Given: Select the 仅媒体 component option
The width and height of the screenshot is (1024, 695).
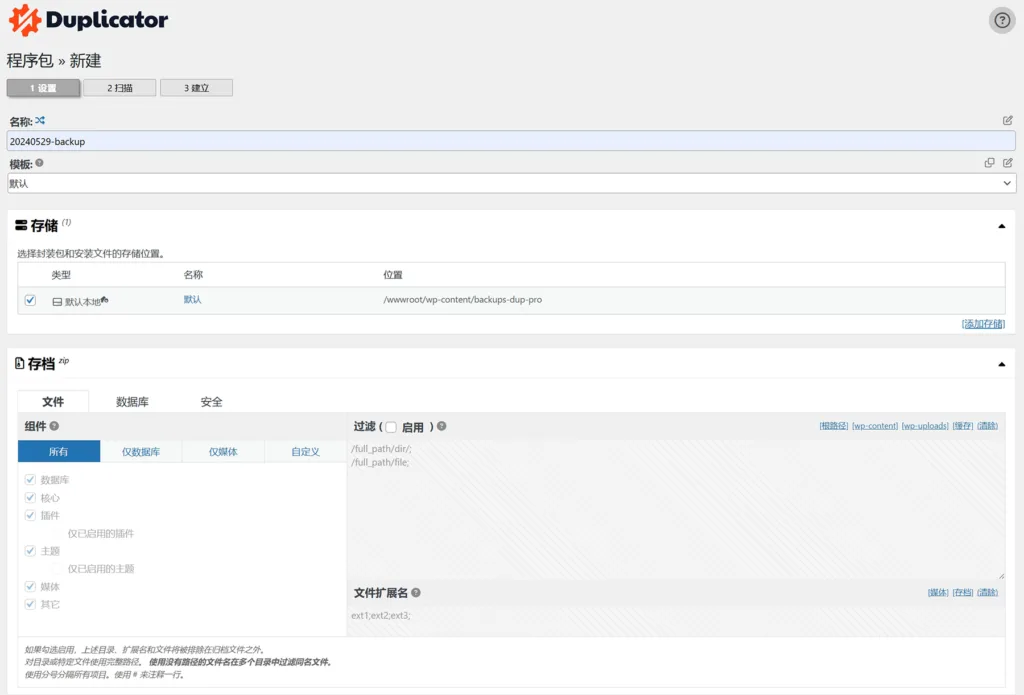Looking at the screenshot, I should point(223,452).
